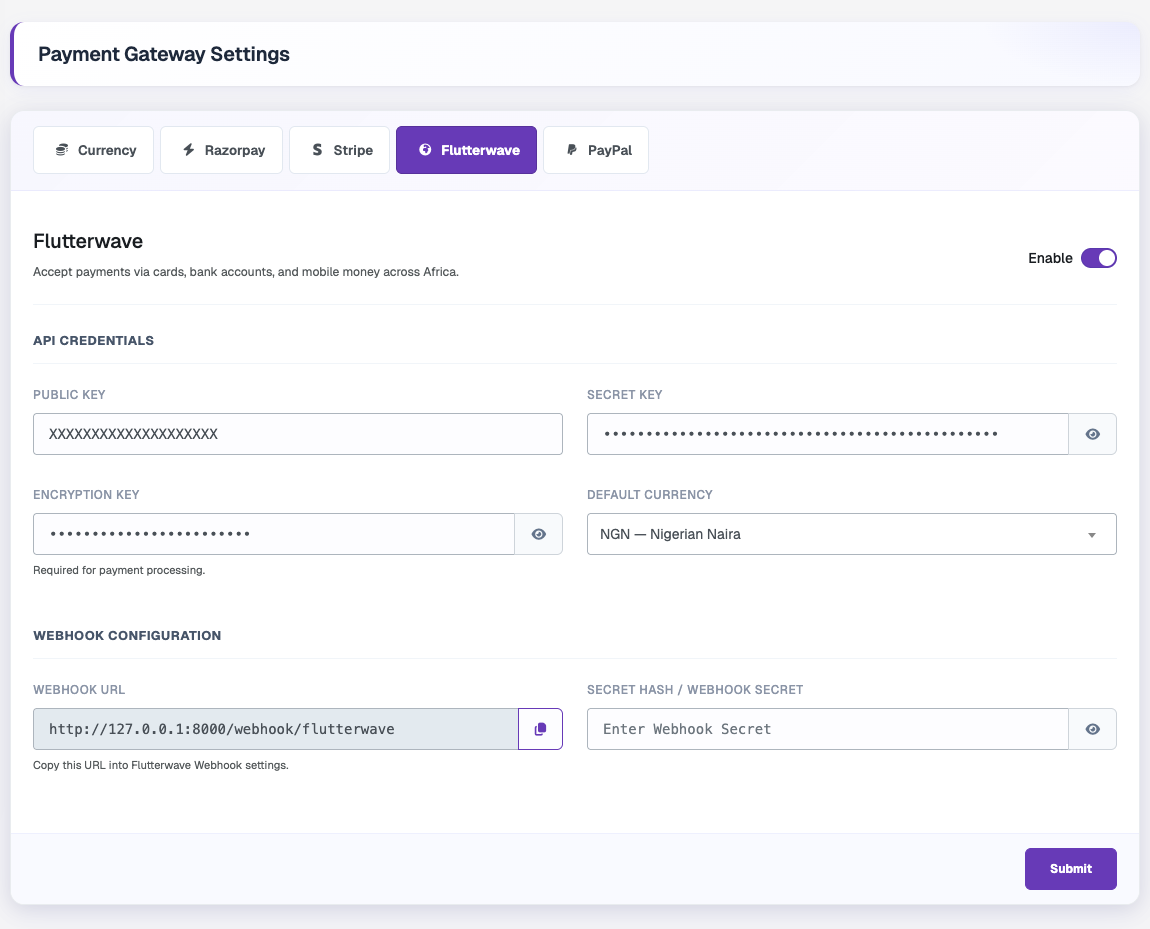Viewport: 1150px width, 929px height.
Task: Click the "WEBHOOK CONFIGURATION" section title
Action: [x=127, y=636]
